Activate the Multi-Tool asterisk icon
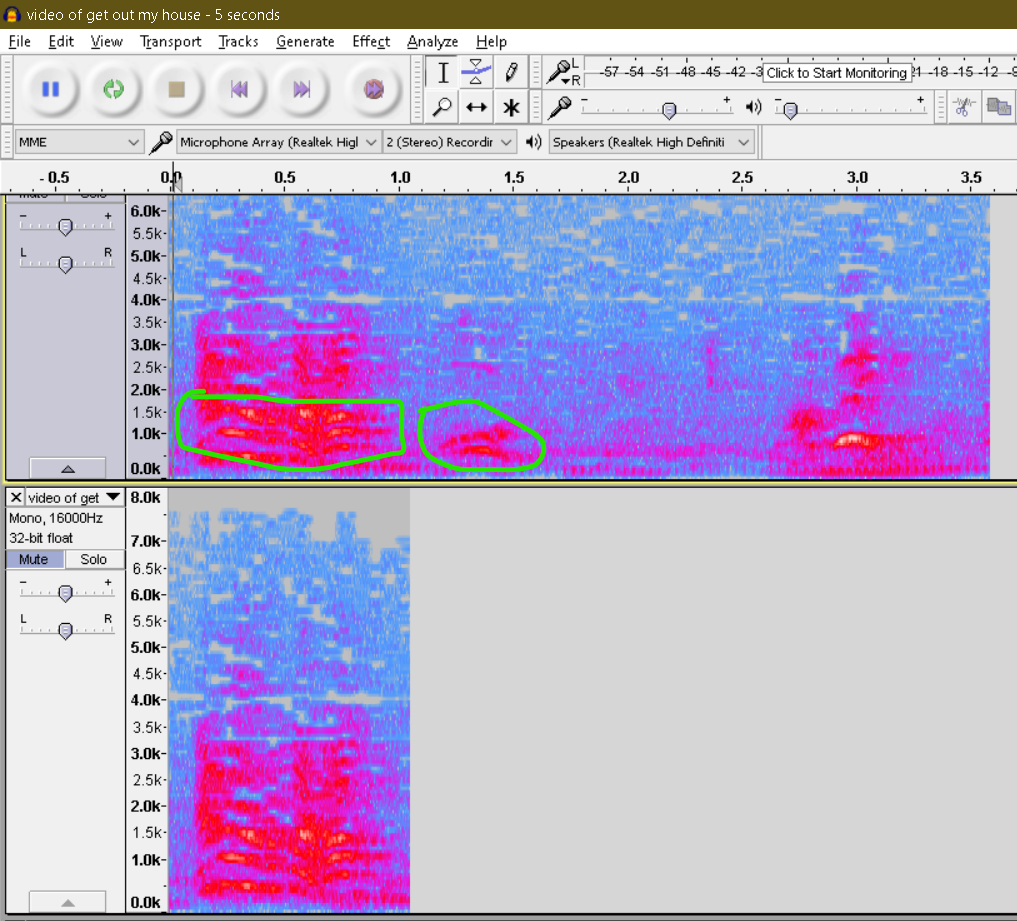The image size is (1017, 921). (511, 107)
